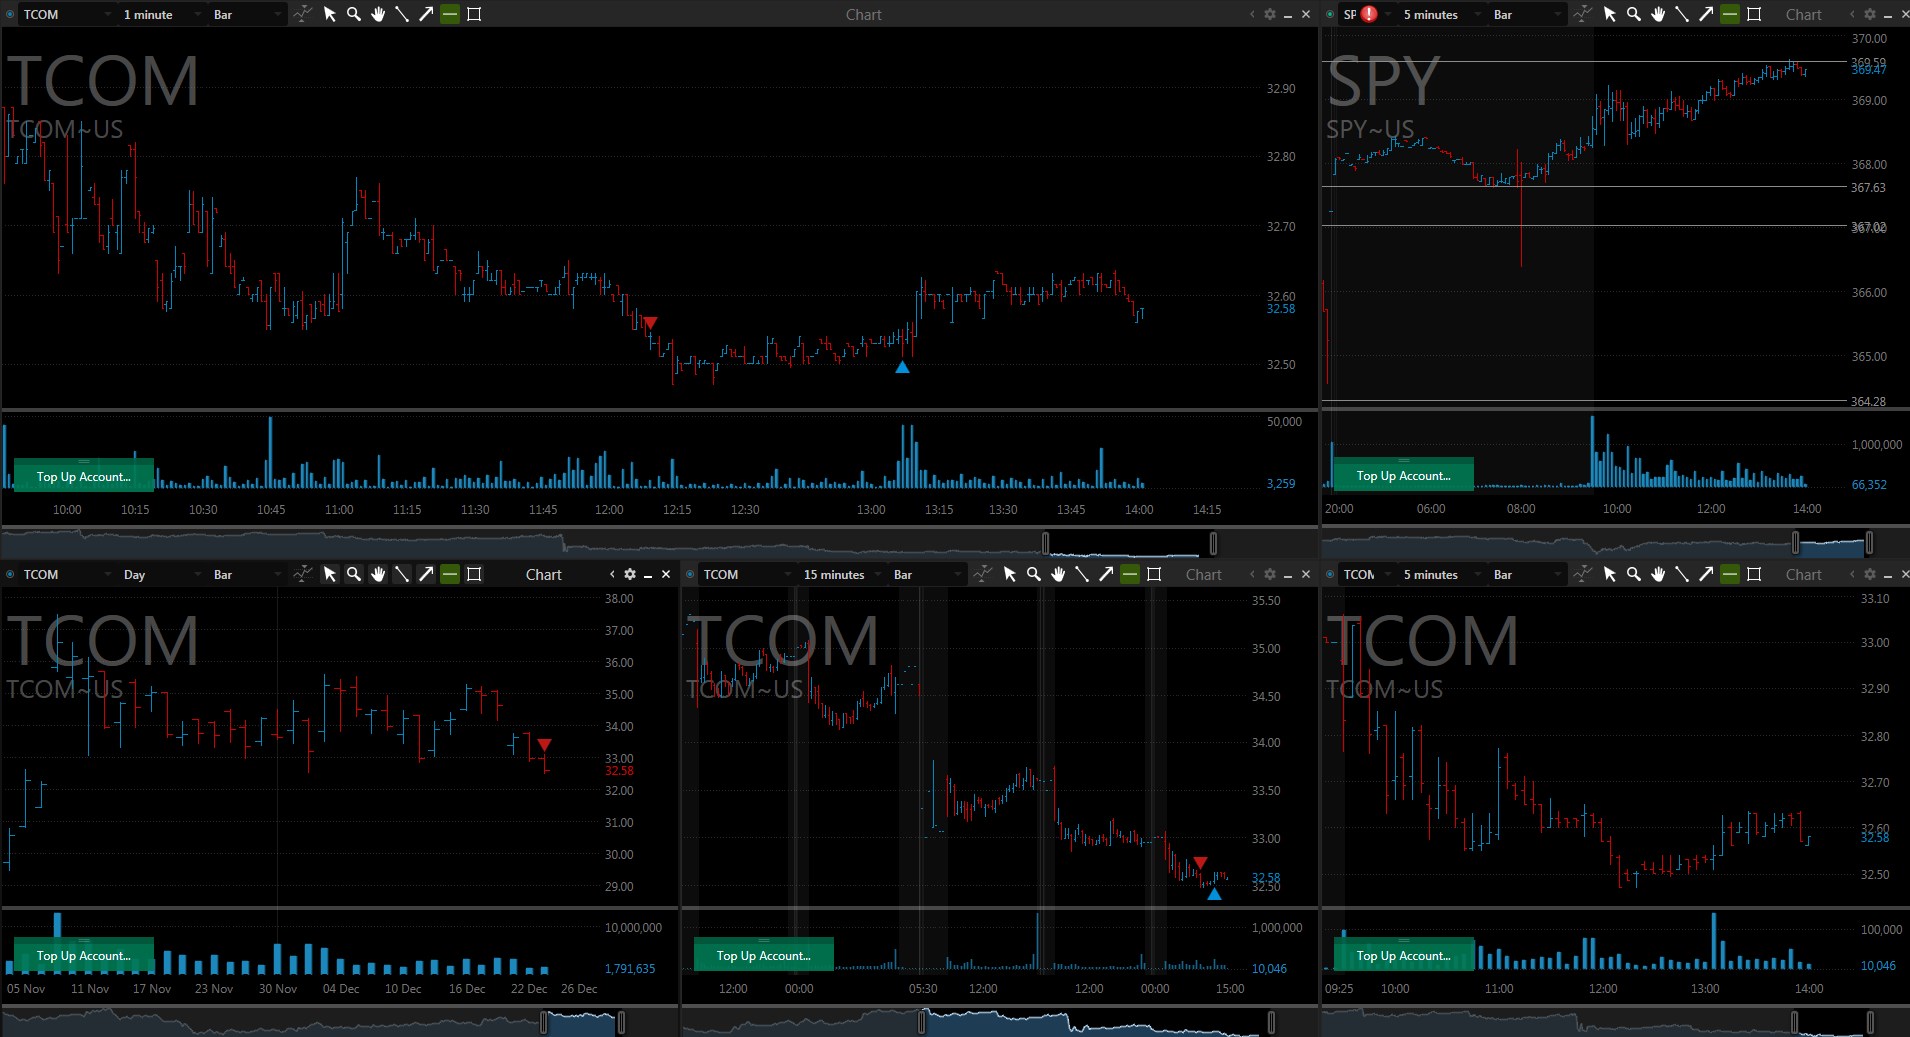Open the '5 minutes' interval dropdown in SPY chart
1910x1037 pixels.
[x=1441, y=14]
